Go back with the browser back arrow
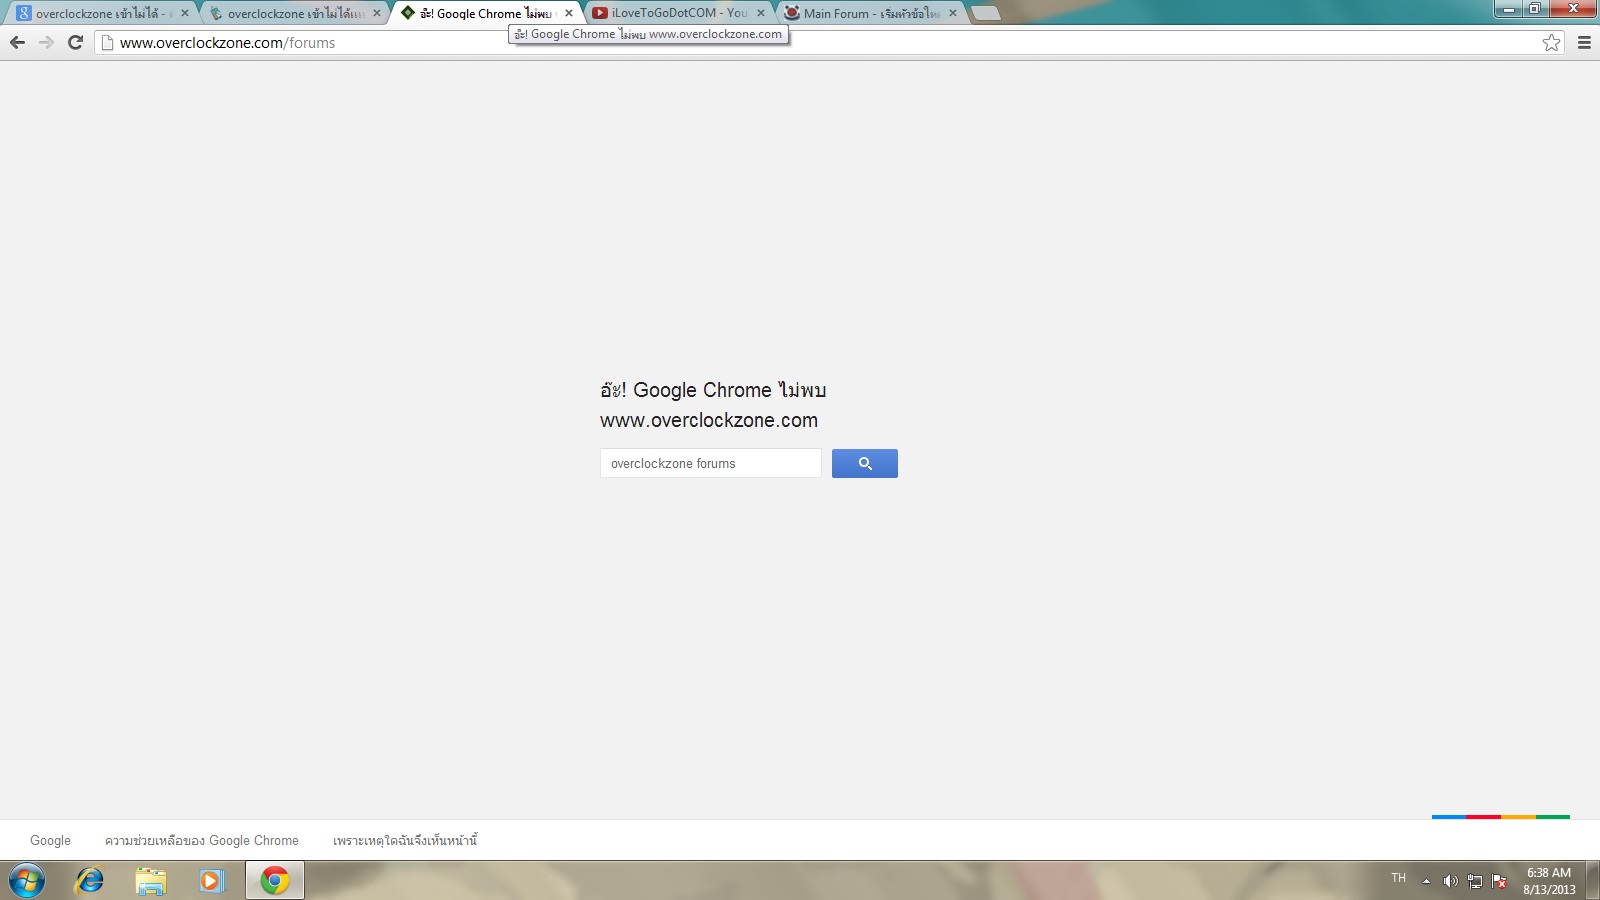1600x900 pixels. [x=17, y=42]
